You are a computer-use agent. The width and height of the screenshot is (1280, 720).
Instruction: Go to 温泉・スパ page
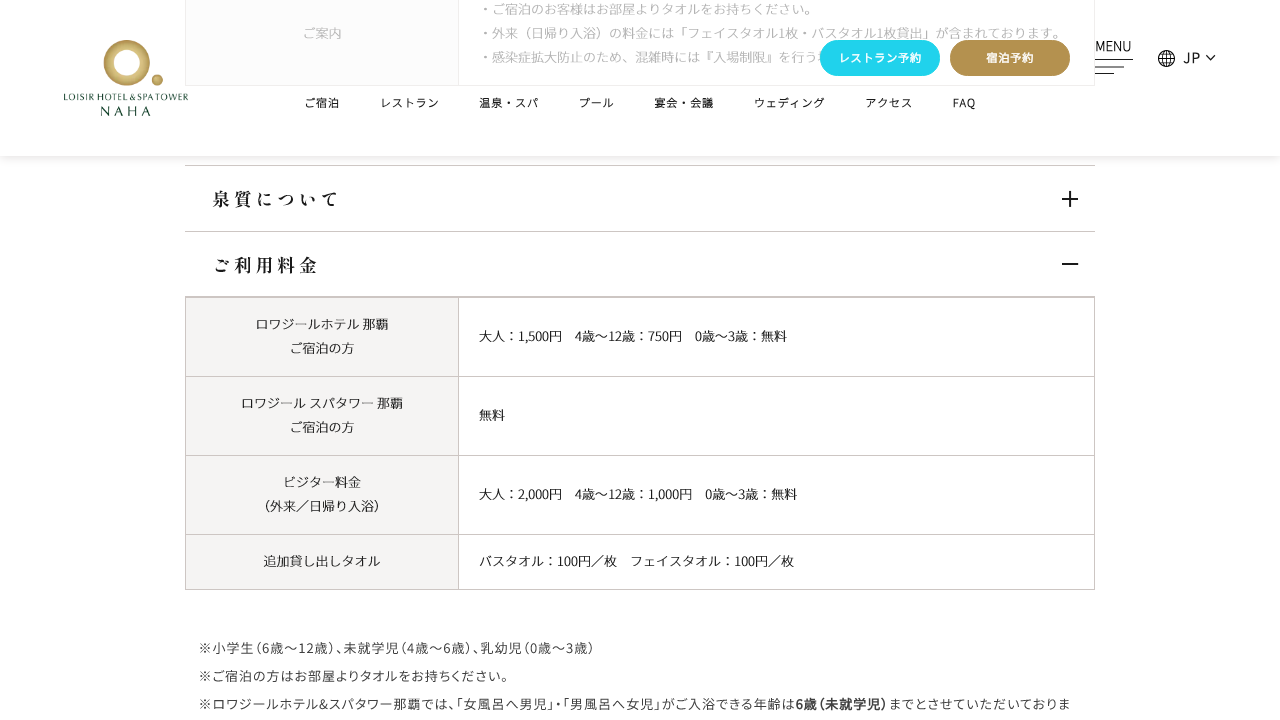point(509,103)
